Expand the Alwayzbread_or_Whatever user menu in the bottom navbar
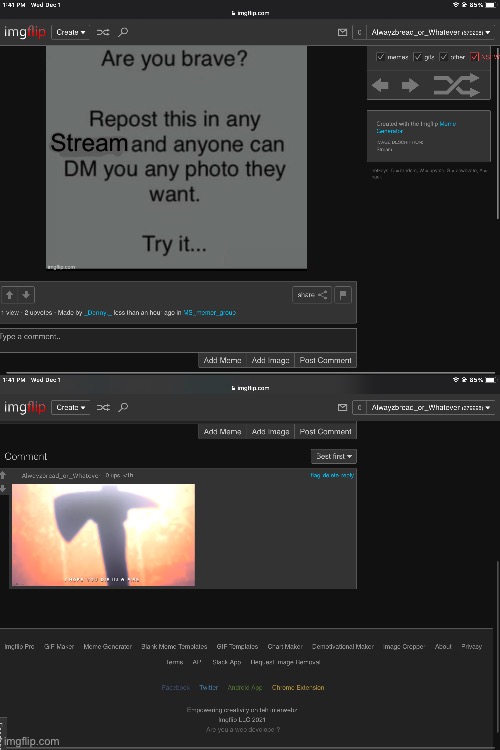The image size is (500, 750). (431, 408)
